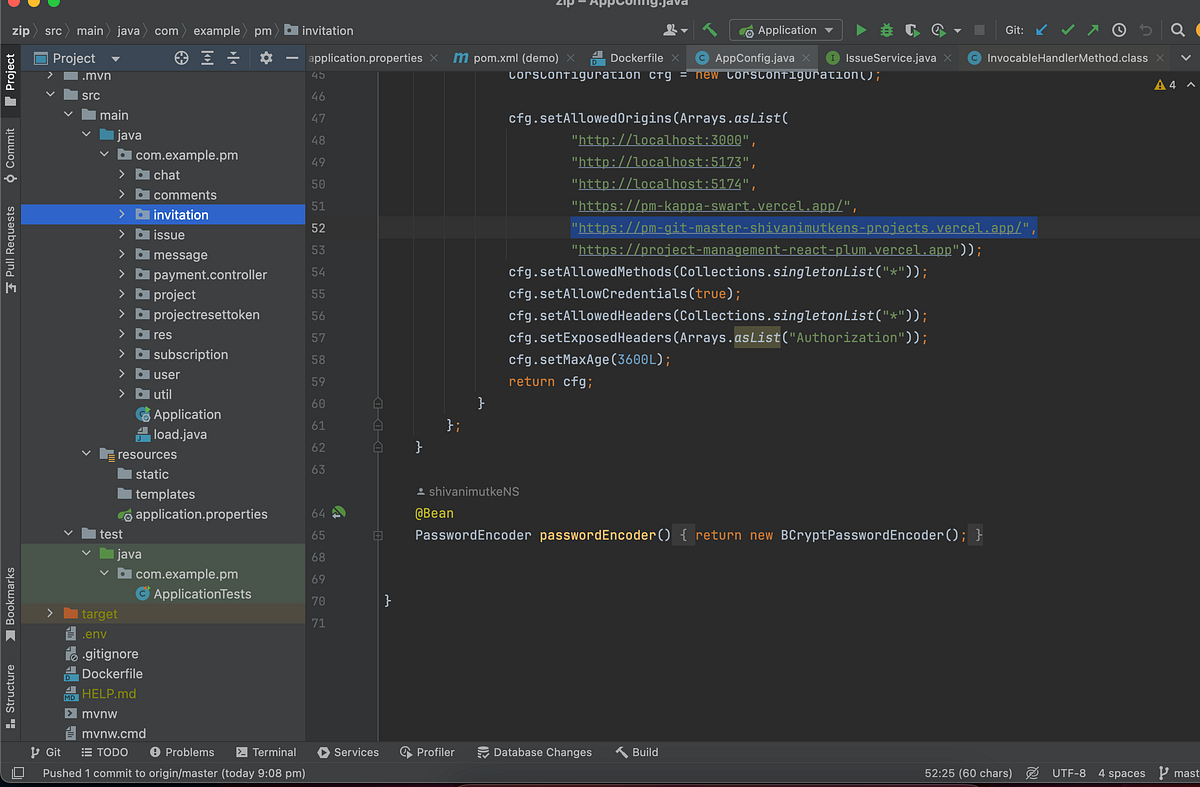Expand the target folder in the project tree
The image size is (1200, 787).
[x=50, y=614]
